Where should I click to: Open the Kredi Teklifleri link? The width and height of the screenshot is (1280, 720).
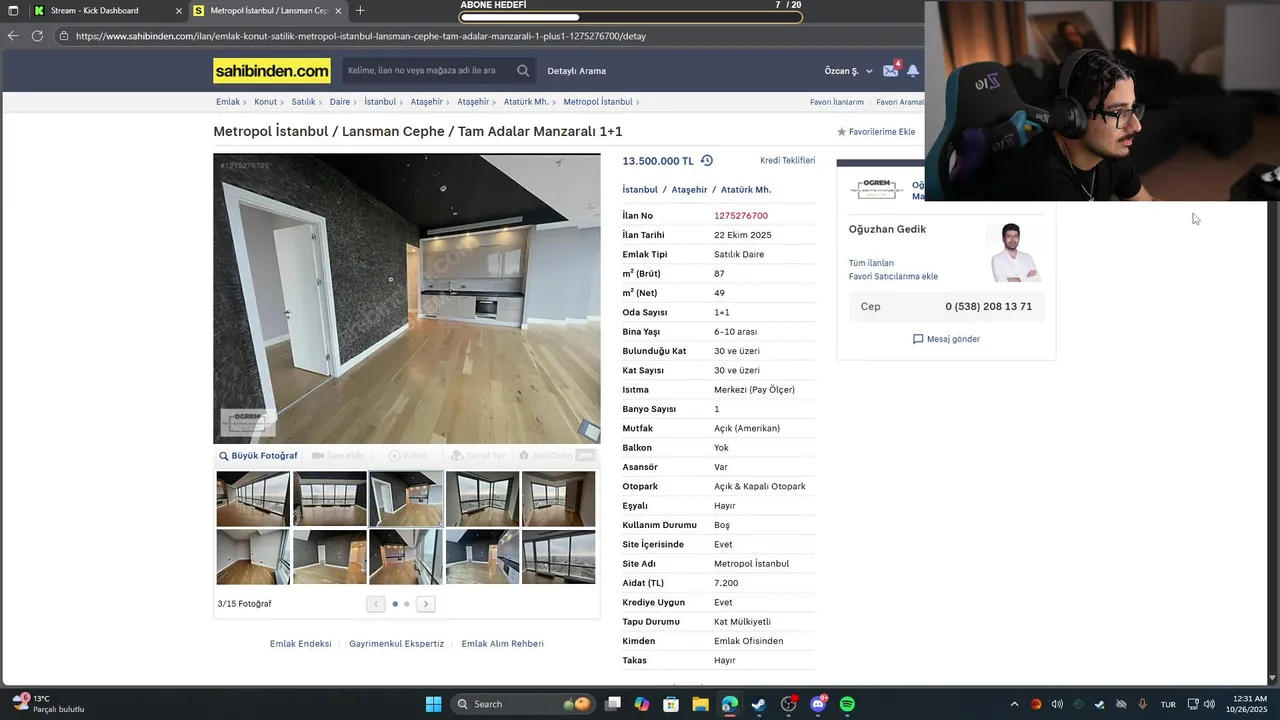787,161
